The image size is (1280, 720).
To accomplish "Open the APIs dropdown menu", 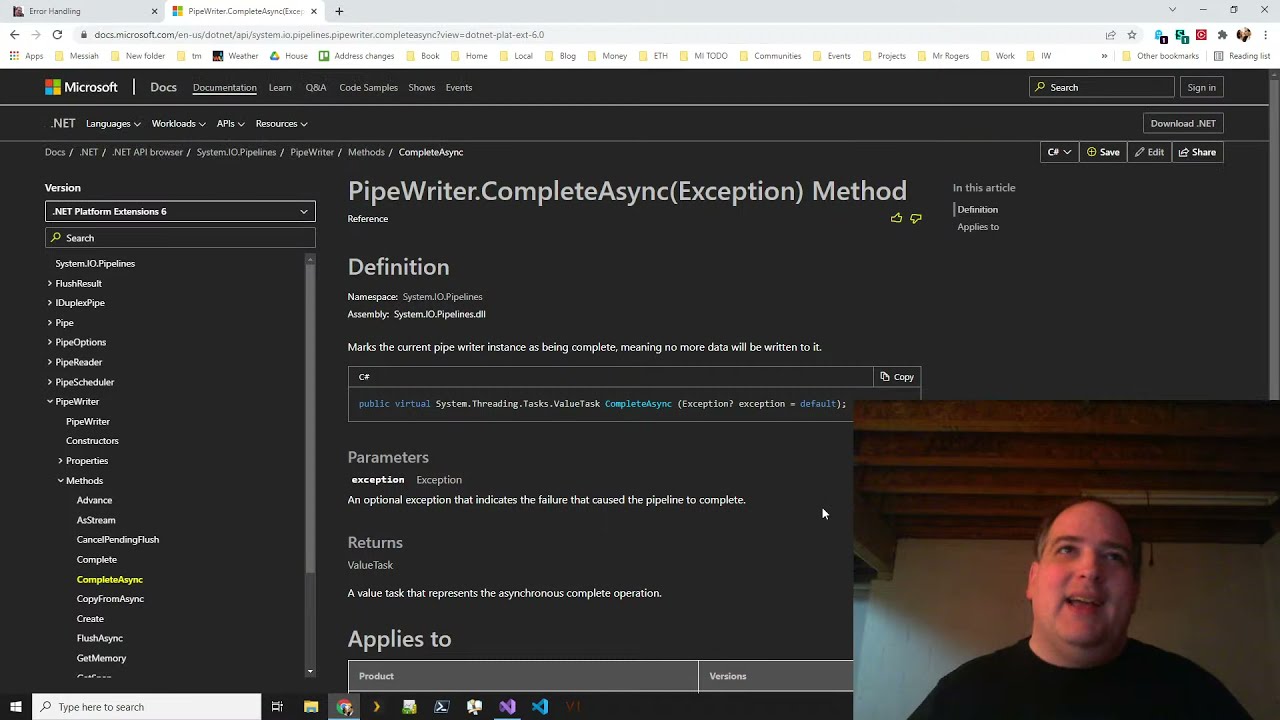I will [x=230, y=124].
